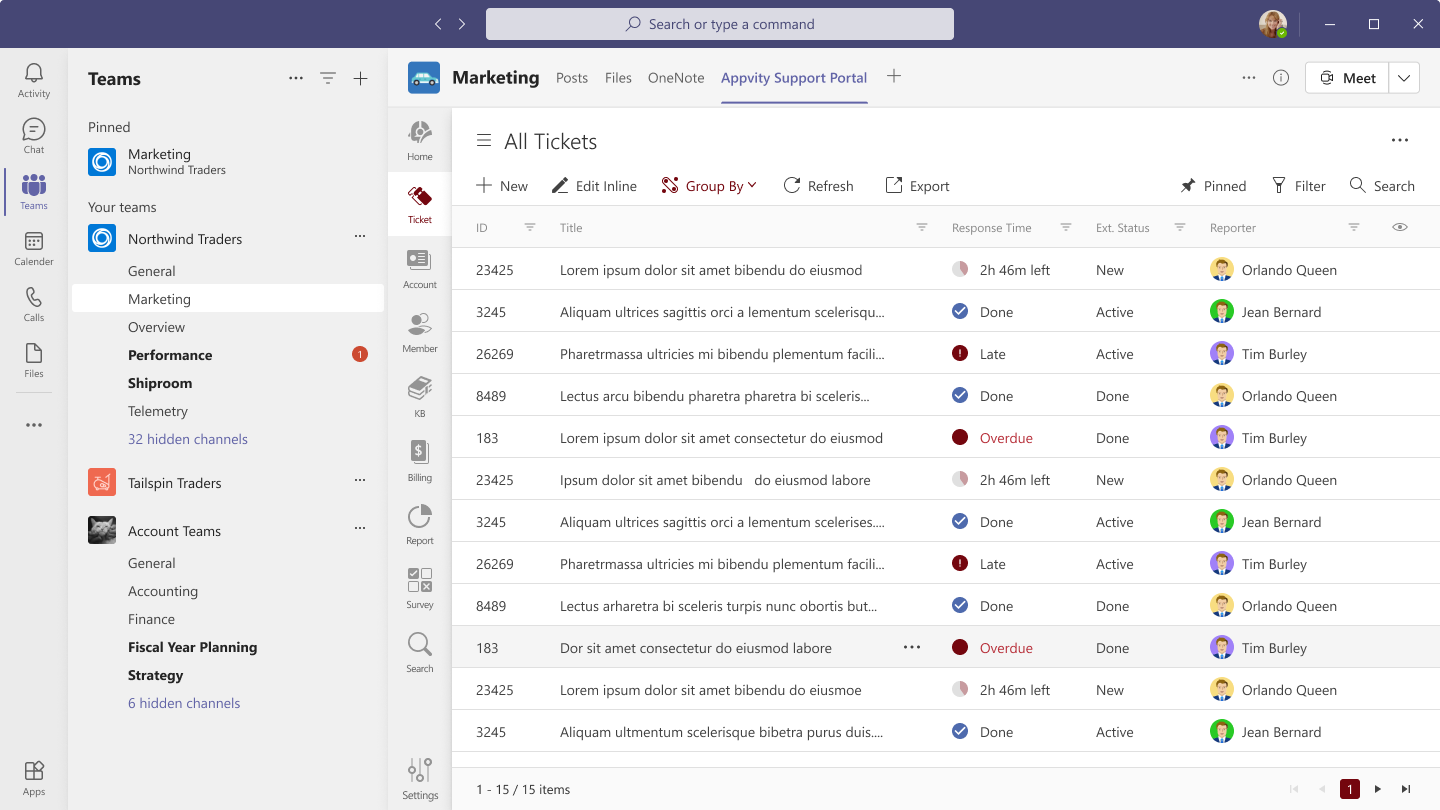
Task: Select the Billing icon
Action: [419, 453]
